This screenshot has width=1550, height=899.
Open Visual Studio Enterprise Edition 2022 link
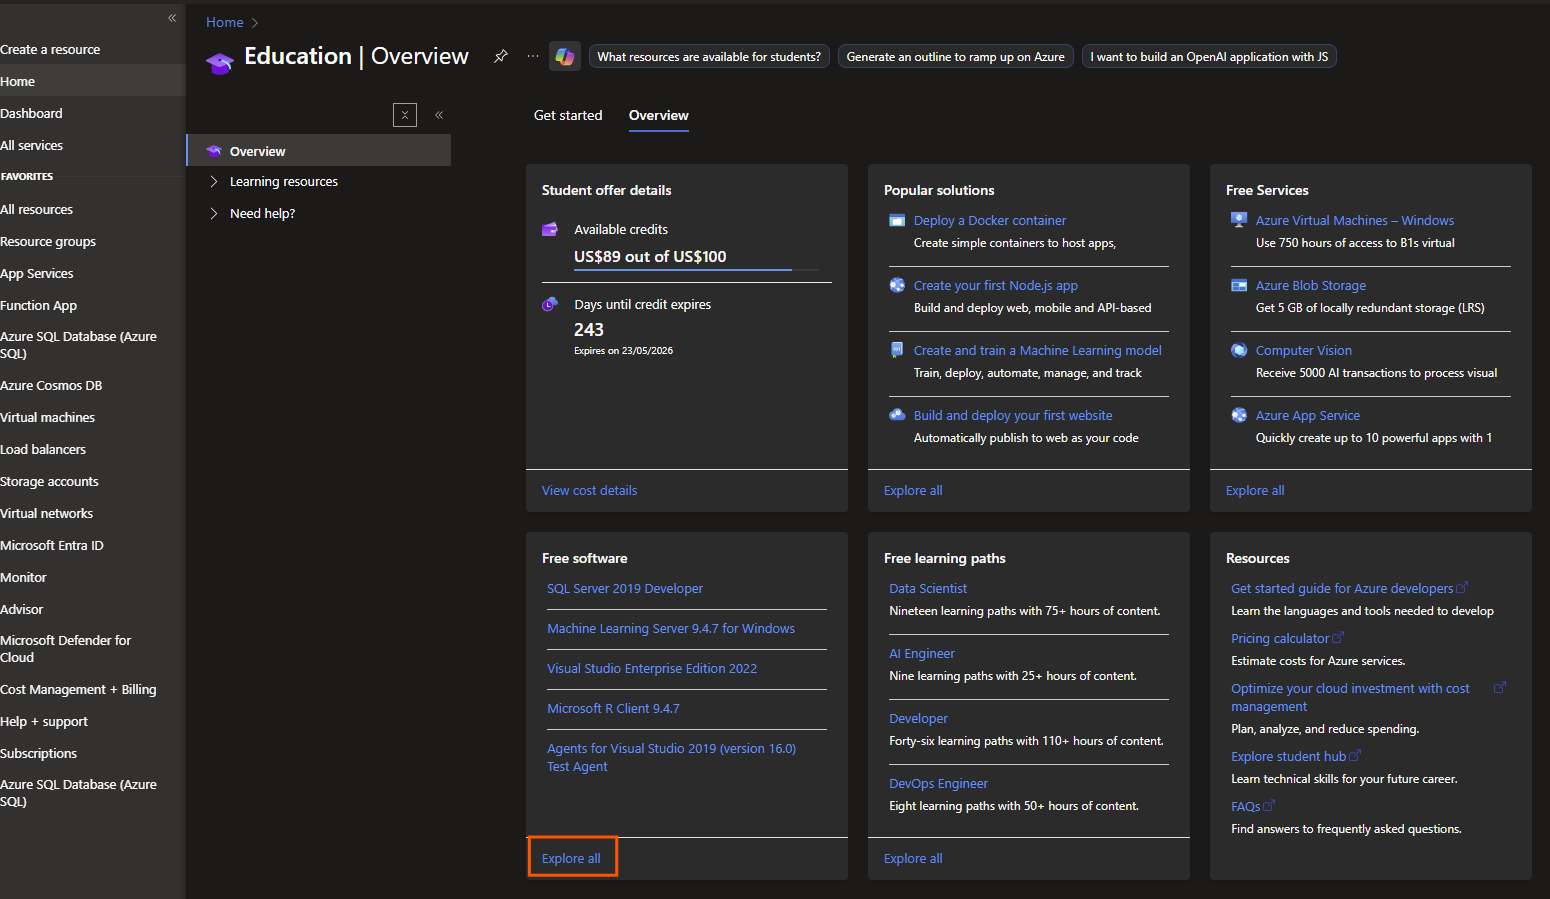point(652,669)
